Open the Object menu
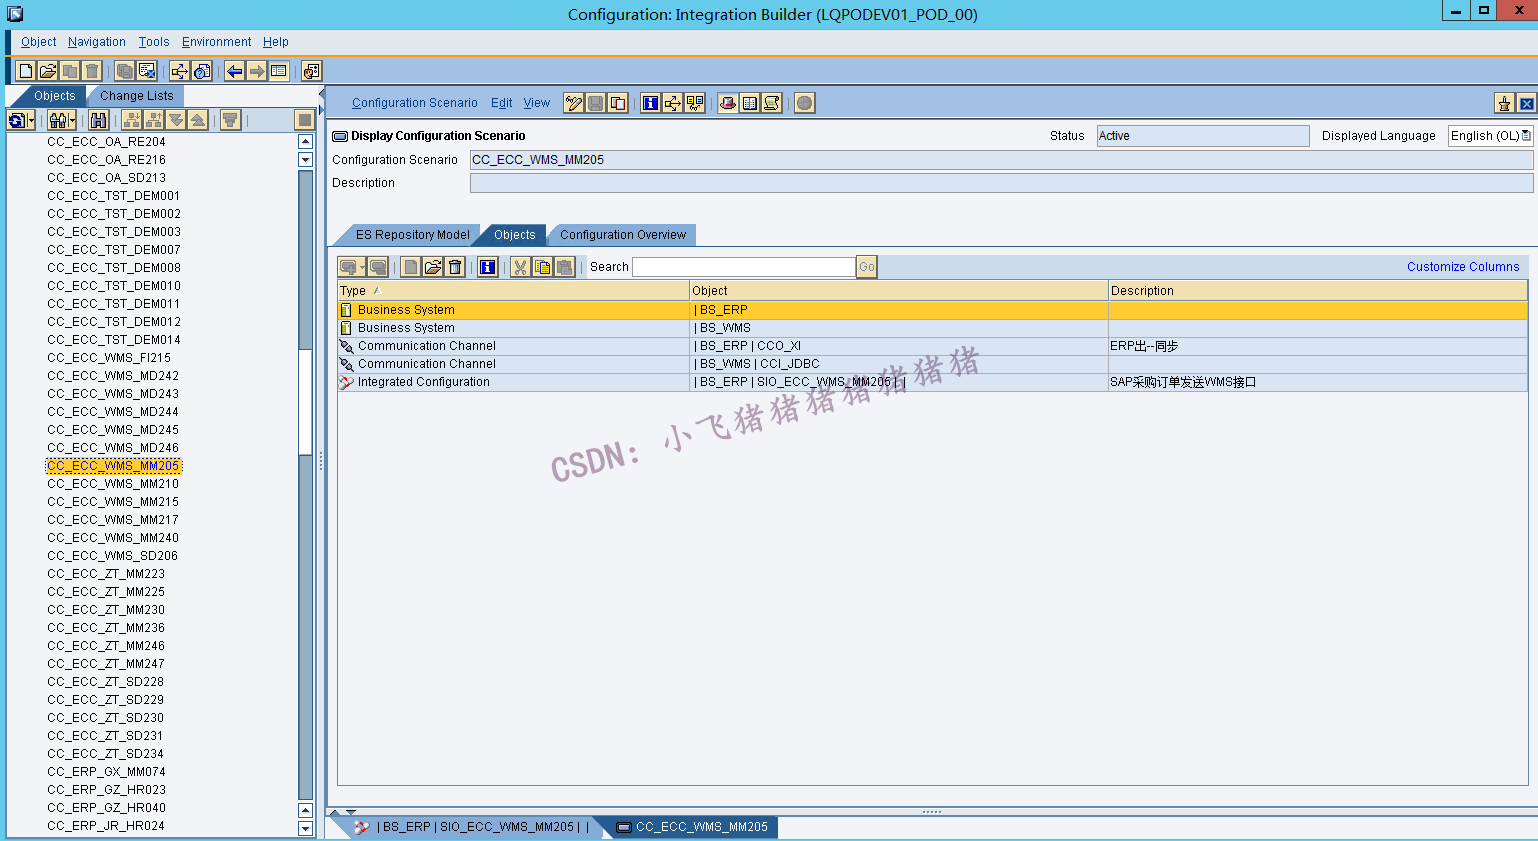Screen dimensions: 1538x841 [x=38, y=42]
